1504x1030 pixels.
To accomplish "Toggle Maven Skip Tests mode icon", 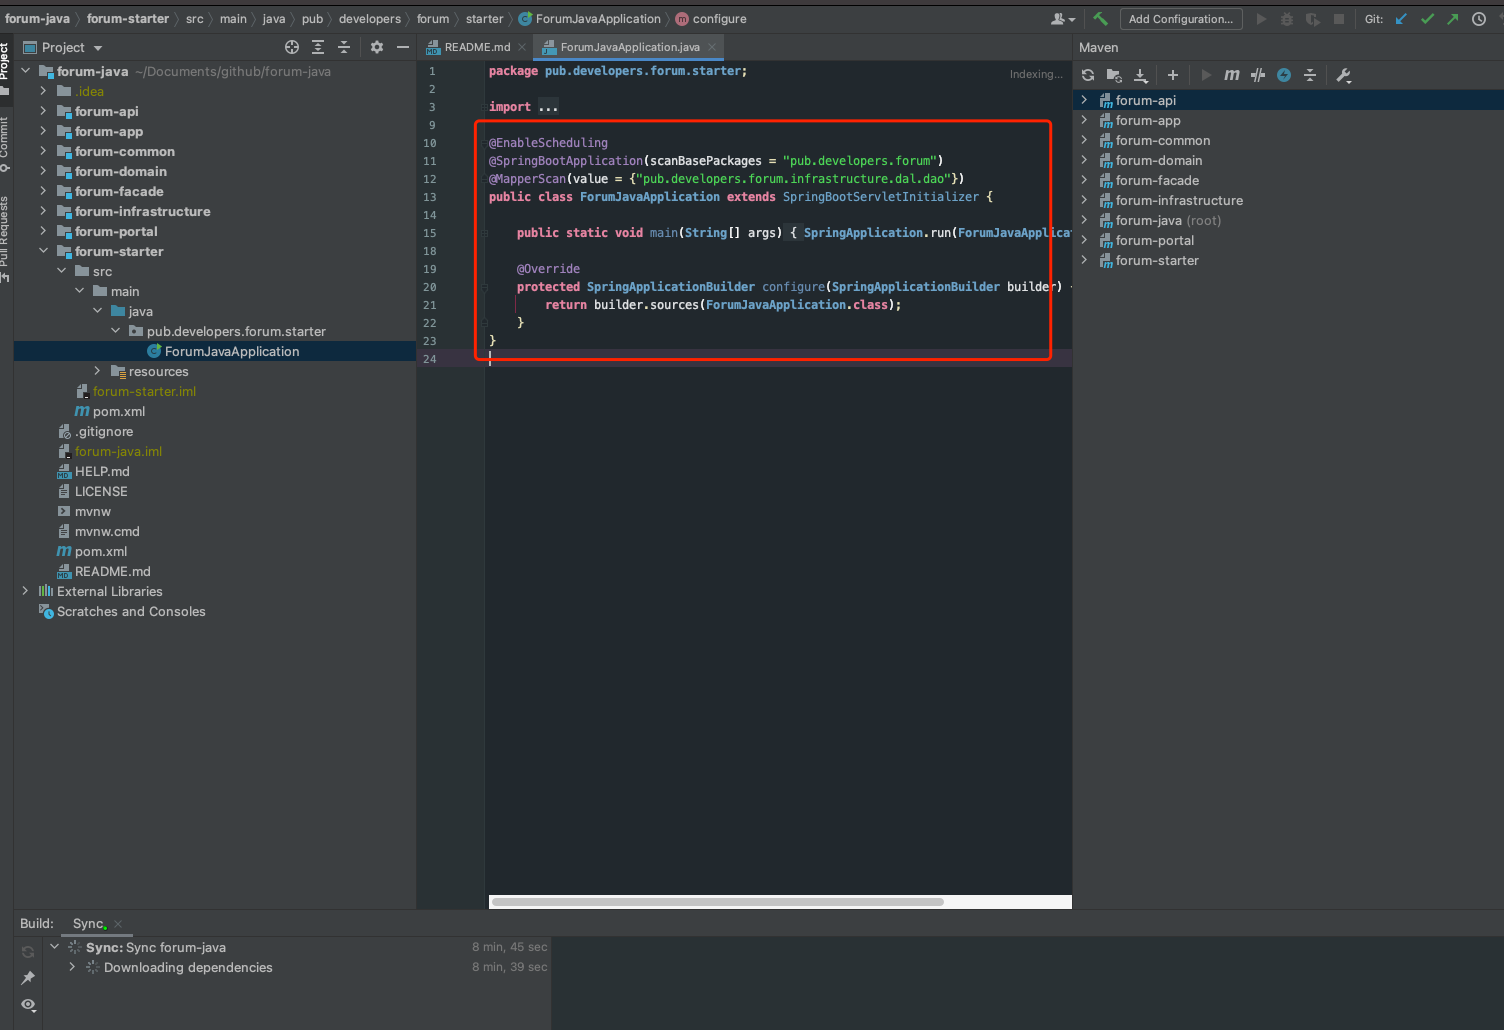I will [x=1258, y=75].
